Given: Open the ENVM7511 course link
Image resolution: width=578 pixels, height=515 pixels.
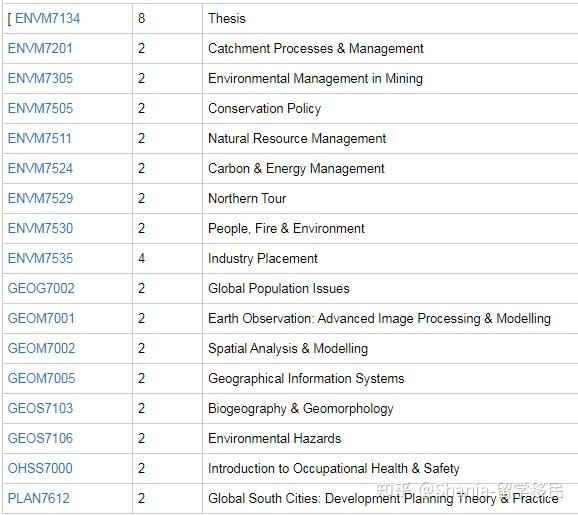Looking at the screenshot, I should (x=39, y=138).
